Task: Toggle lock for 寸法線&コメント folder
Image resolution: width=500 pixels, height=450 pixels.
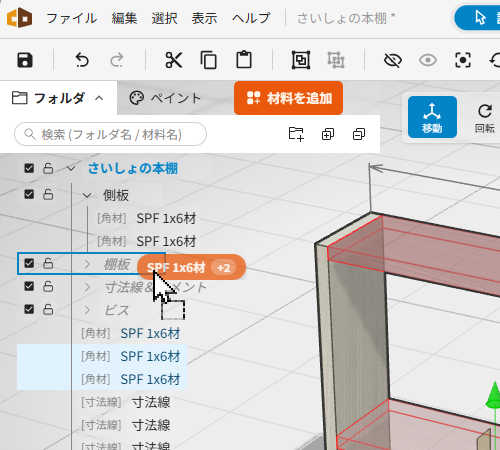Action: (48, 286)
